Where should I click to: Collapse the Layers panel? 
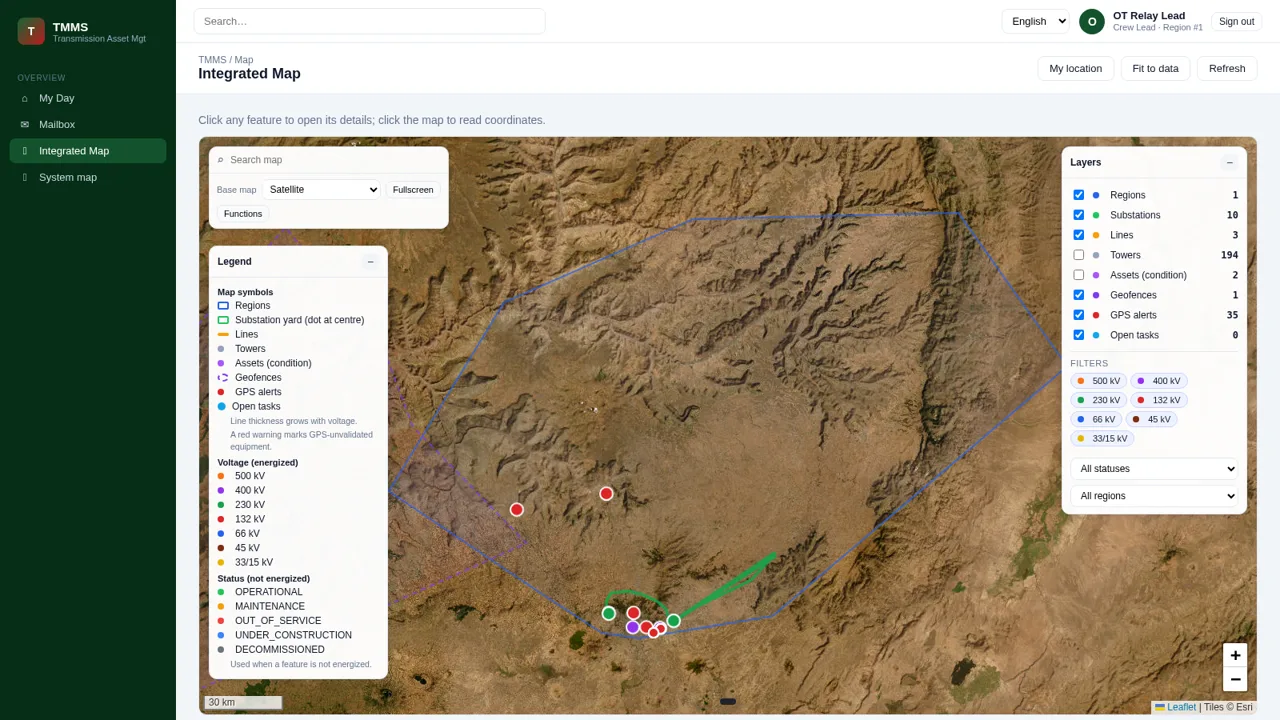[1229, 162]
